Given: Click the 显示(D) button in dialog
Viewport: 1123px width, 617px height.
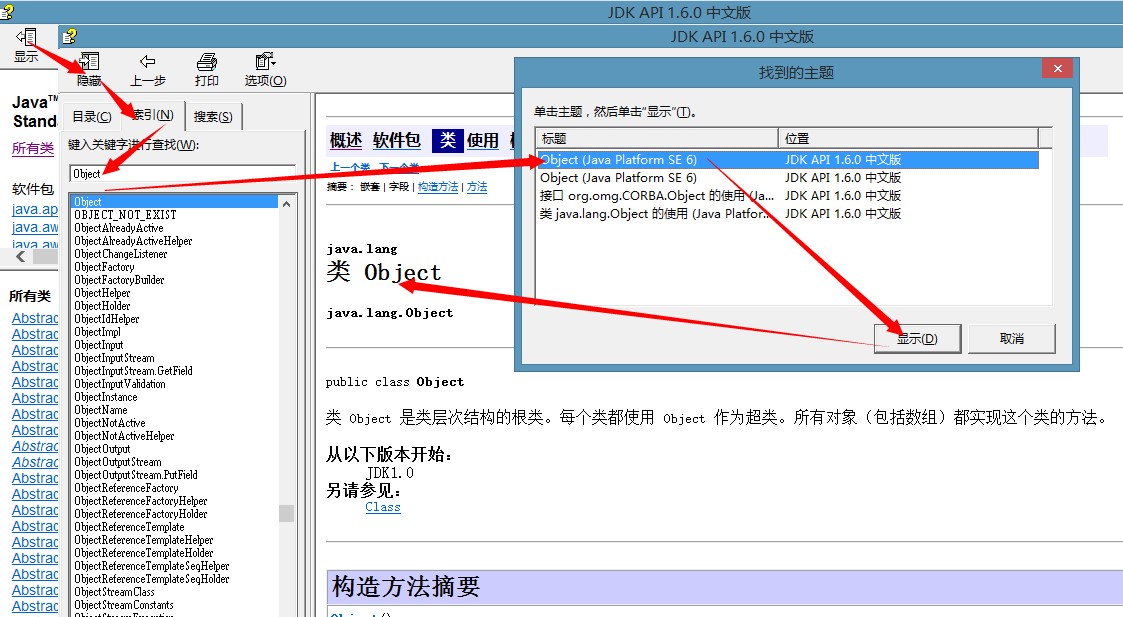Looking at the screenshot, I should (917, 339).
